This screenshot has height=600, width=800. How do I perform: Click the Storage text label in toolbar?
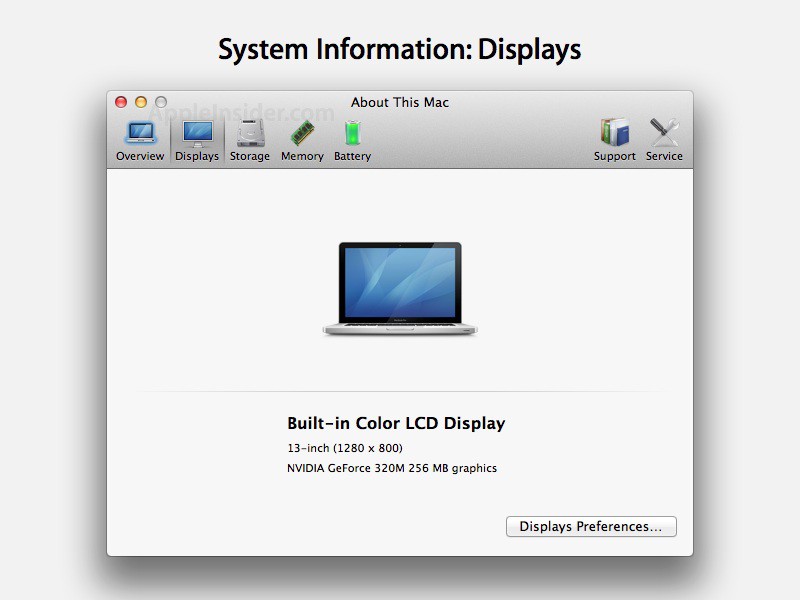click(x=250, y=156)
